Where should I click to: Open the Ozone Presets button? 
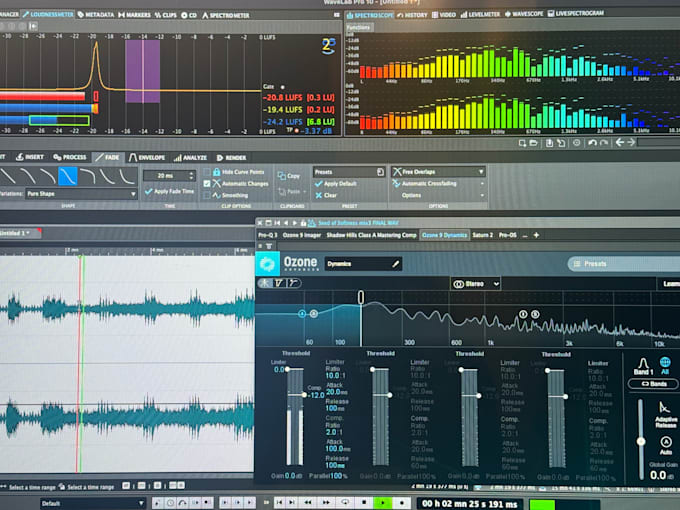point(624,264)
